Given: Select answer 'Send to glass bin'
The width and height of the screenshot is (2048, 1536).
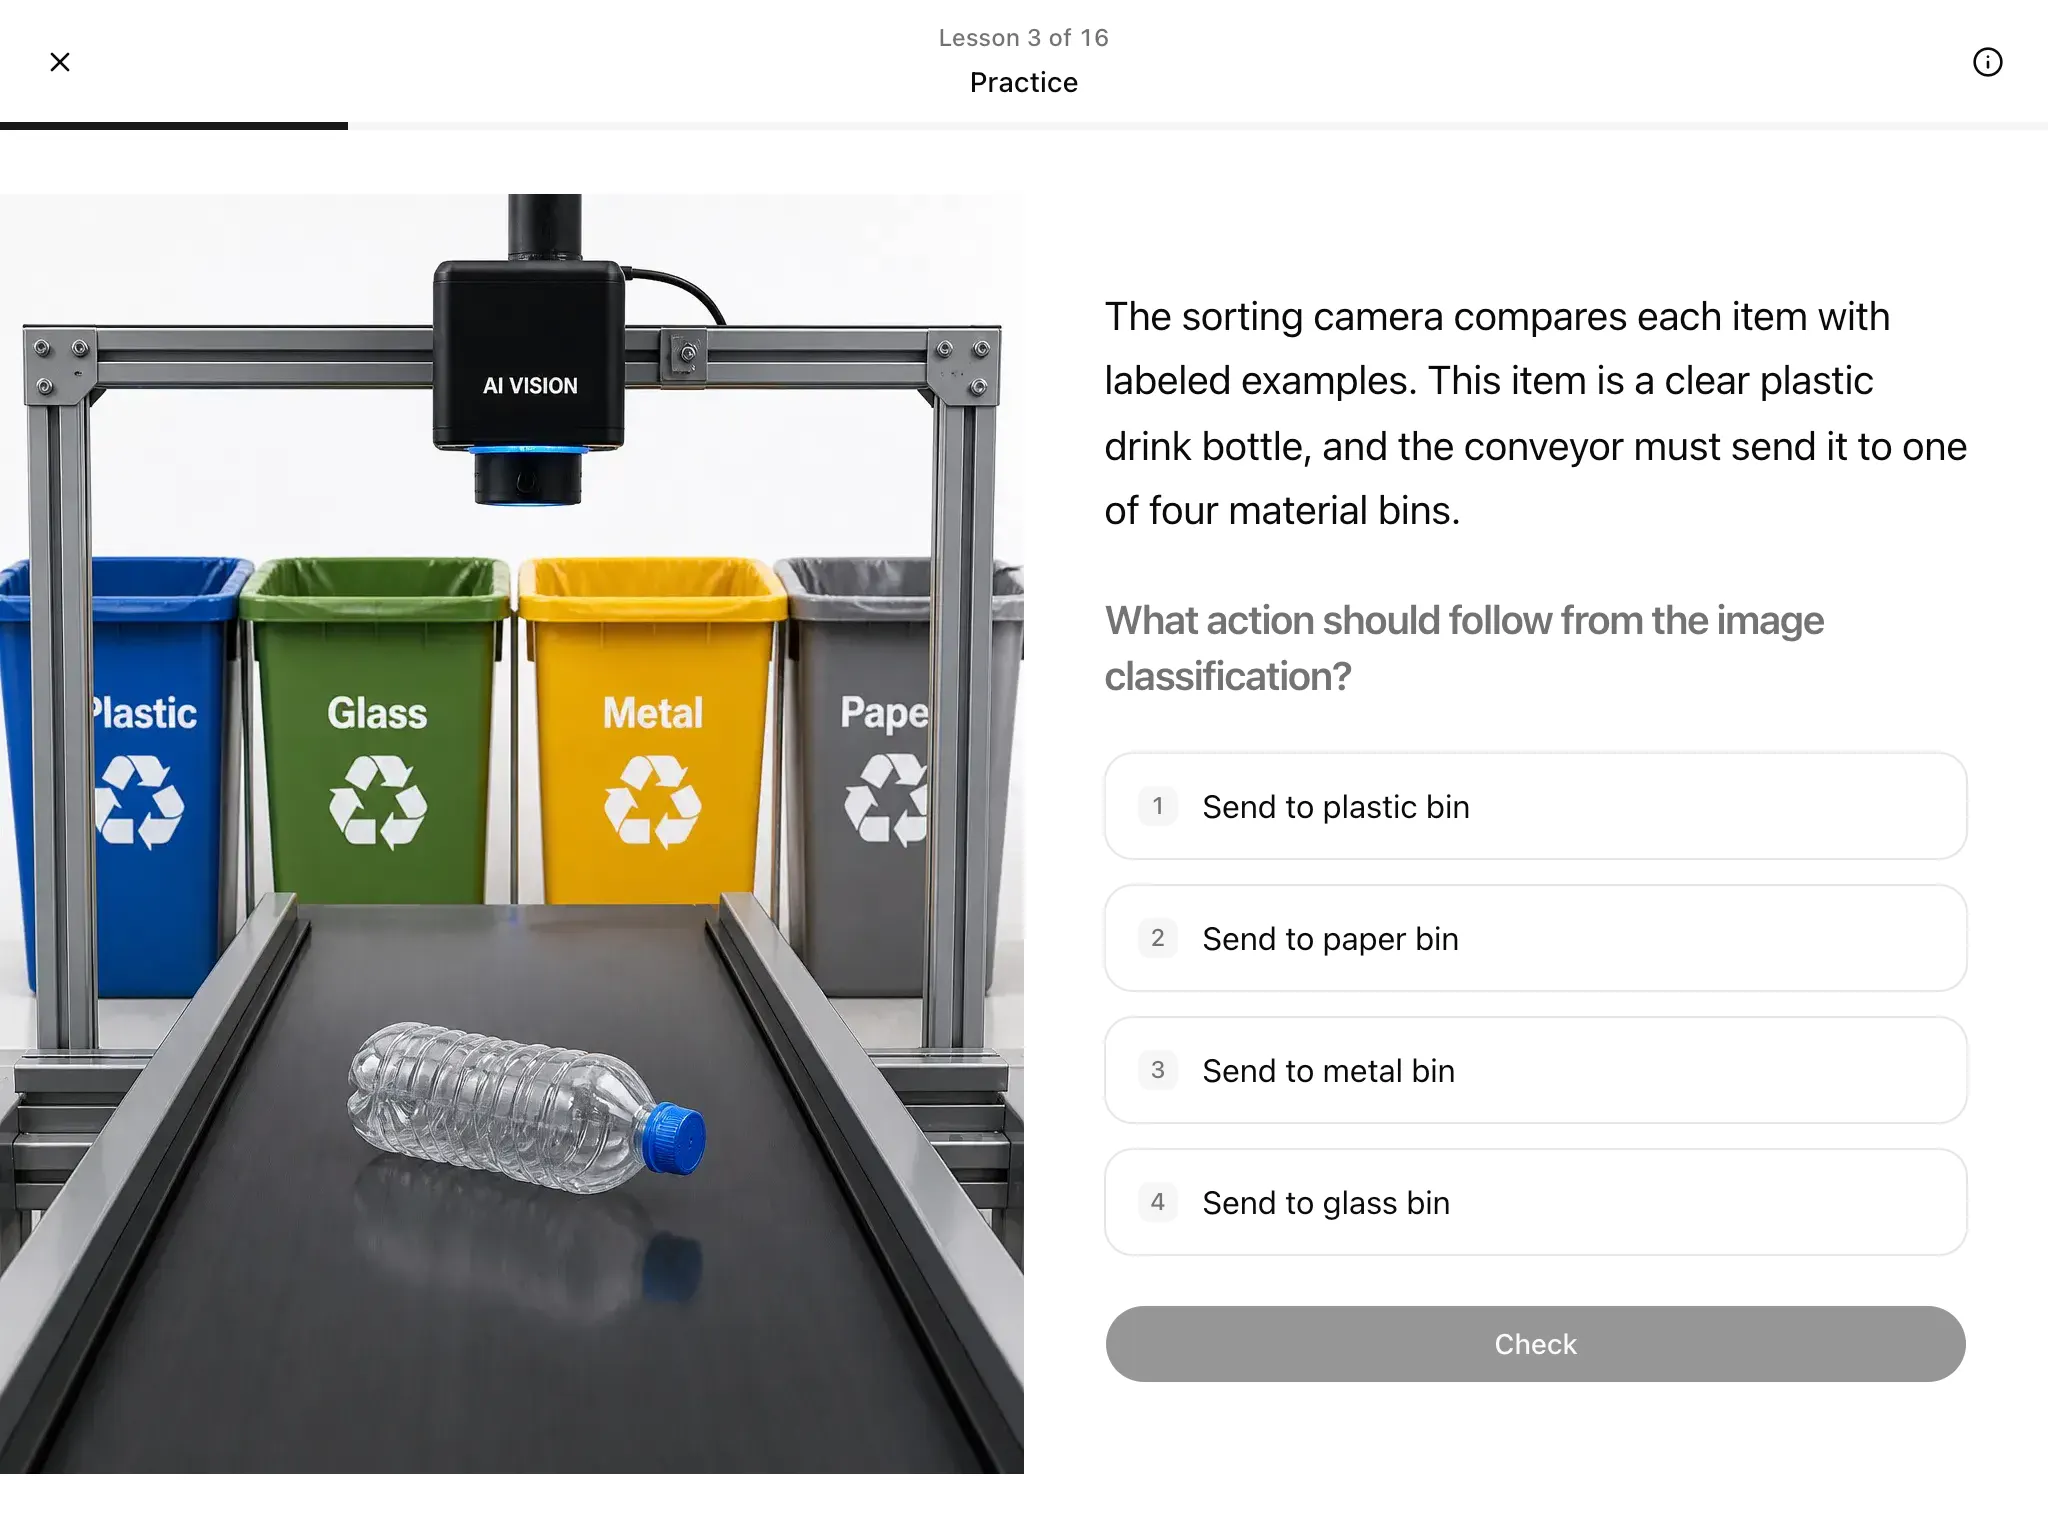Looking at the screenshot, I should pyautogui.click(x=1535, y=1202).
